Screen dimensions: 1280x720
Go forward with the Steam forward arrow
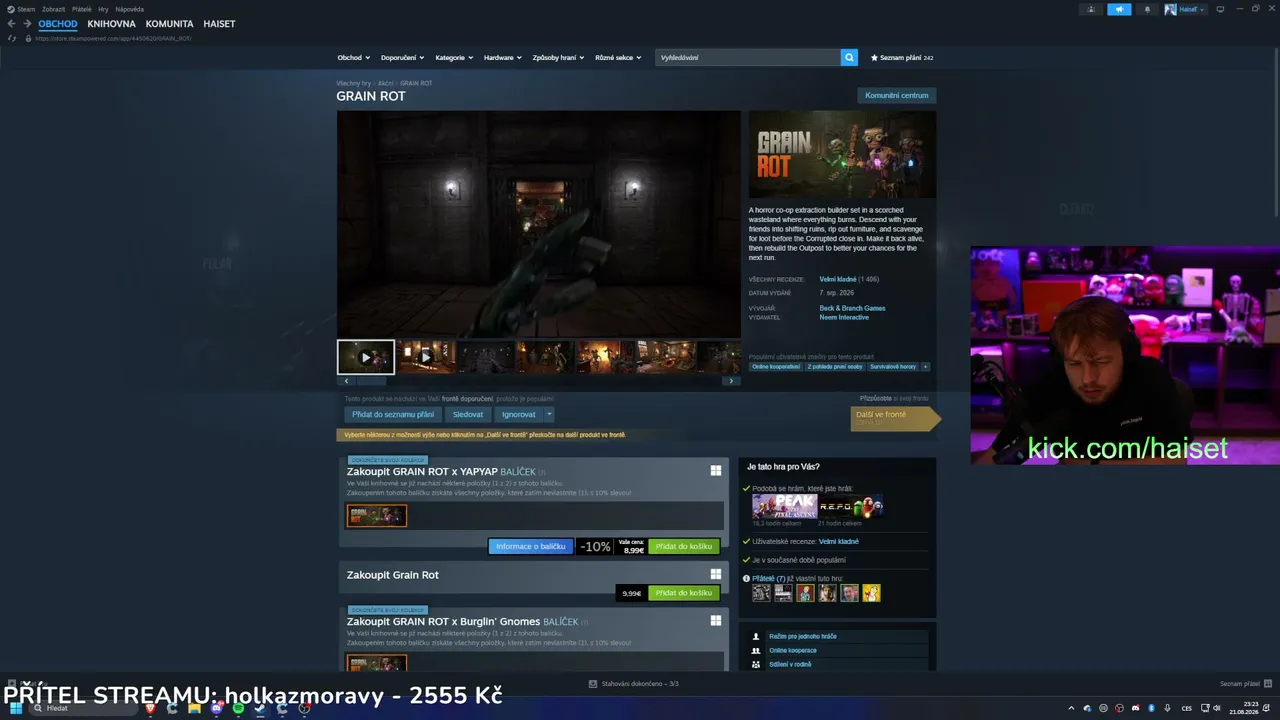27,24
